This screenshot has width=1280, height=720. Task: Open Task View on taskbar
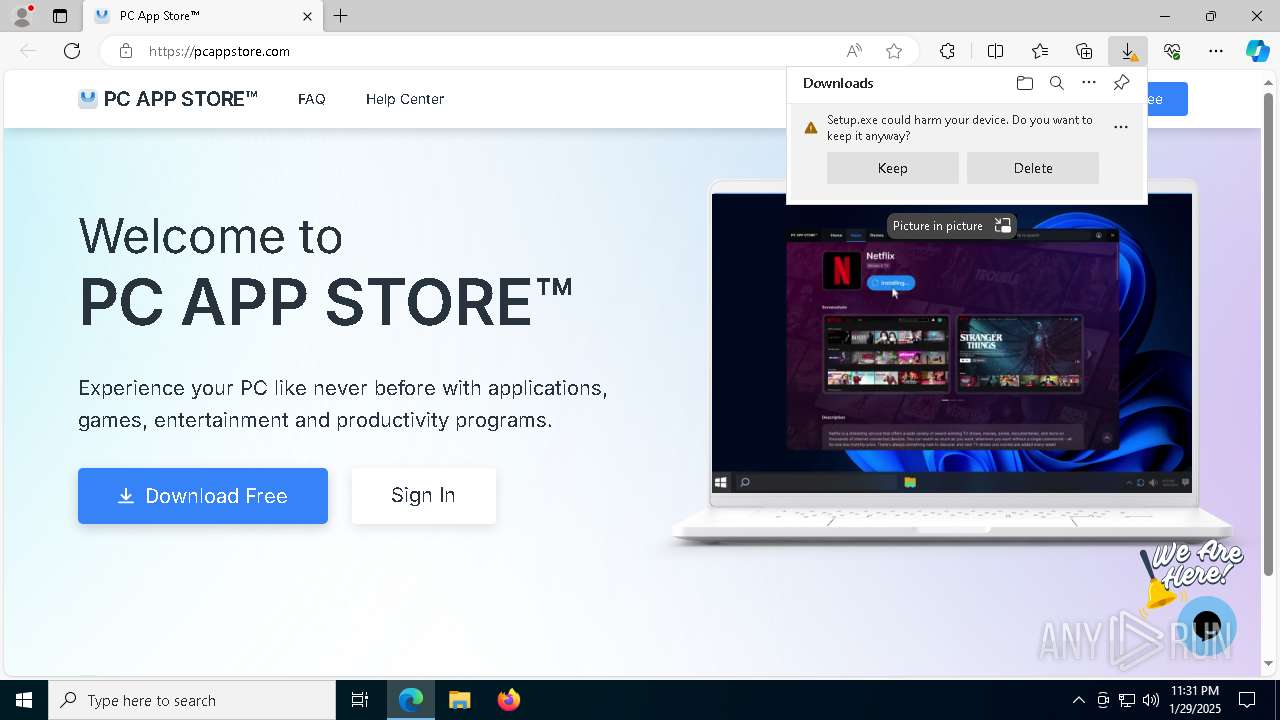(x=360, y=700)
